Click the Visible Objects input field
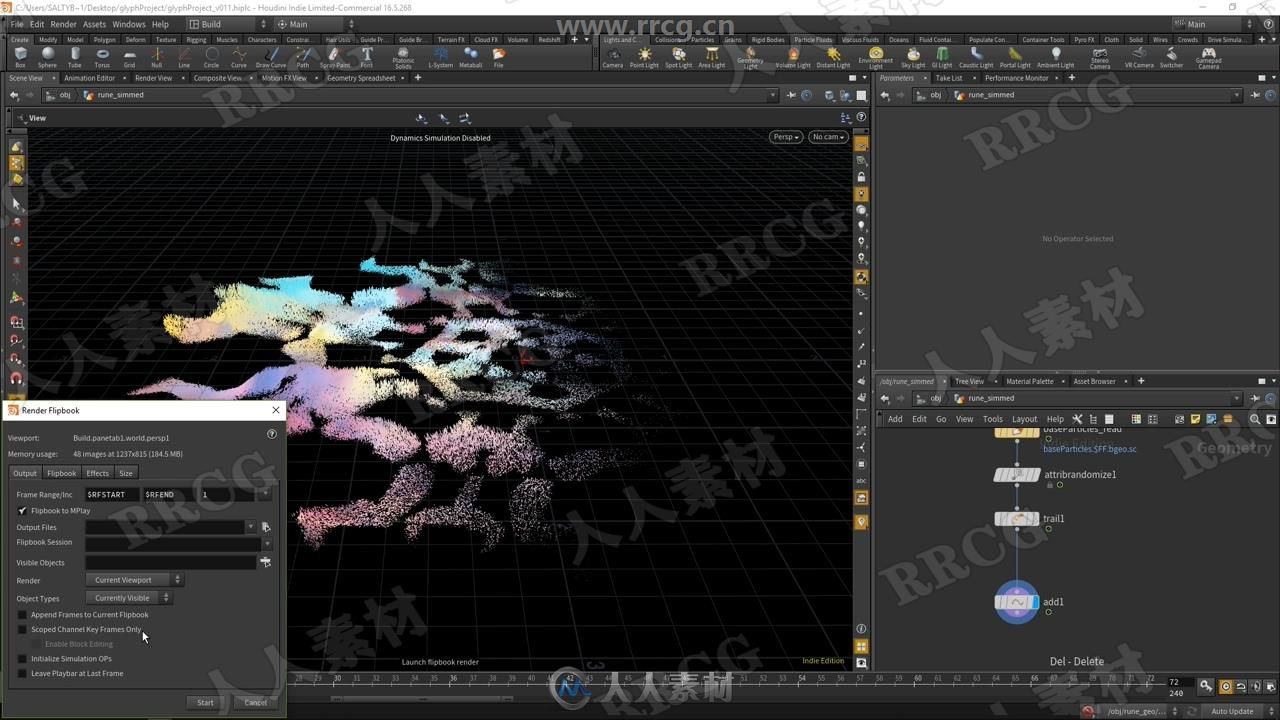The height and width of the screenshot is (720, 1280). 171,562
